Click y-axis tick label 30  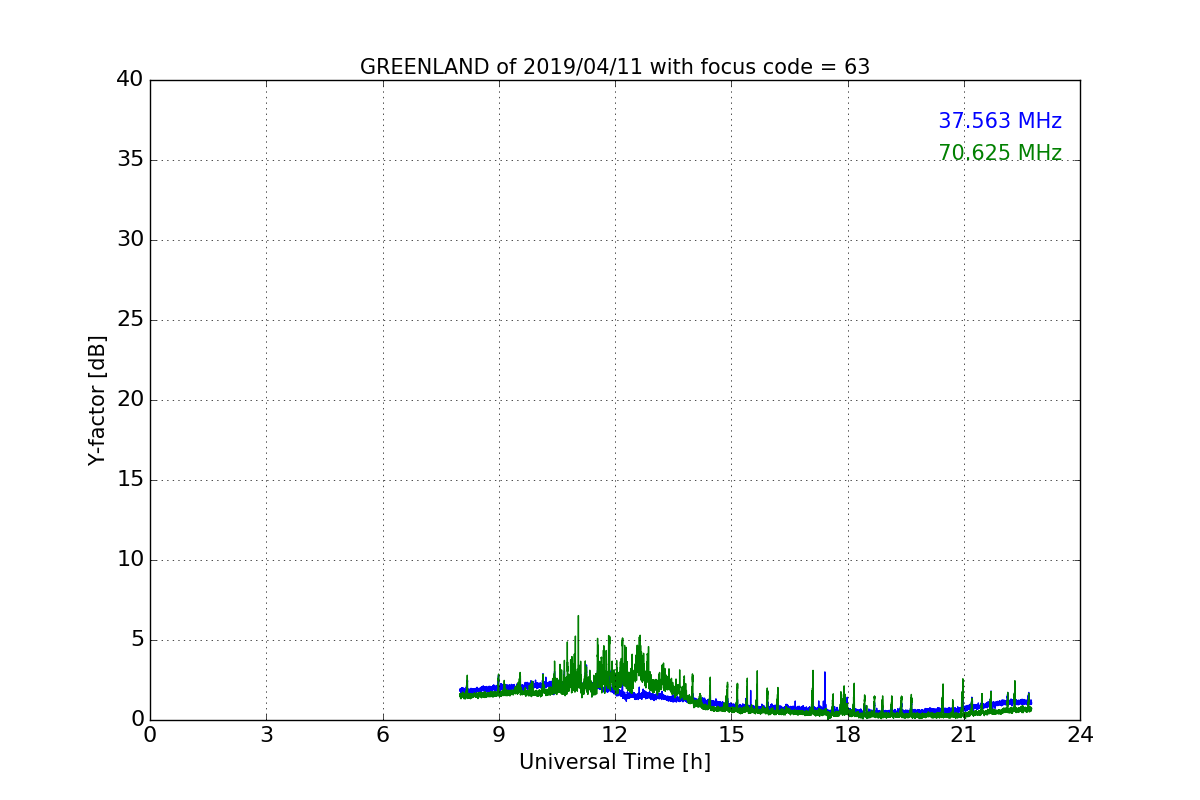point(129,240)
